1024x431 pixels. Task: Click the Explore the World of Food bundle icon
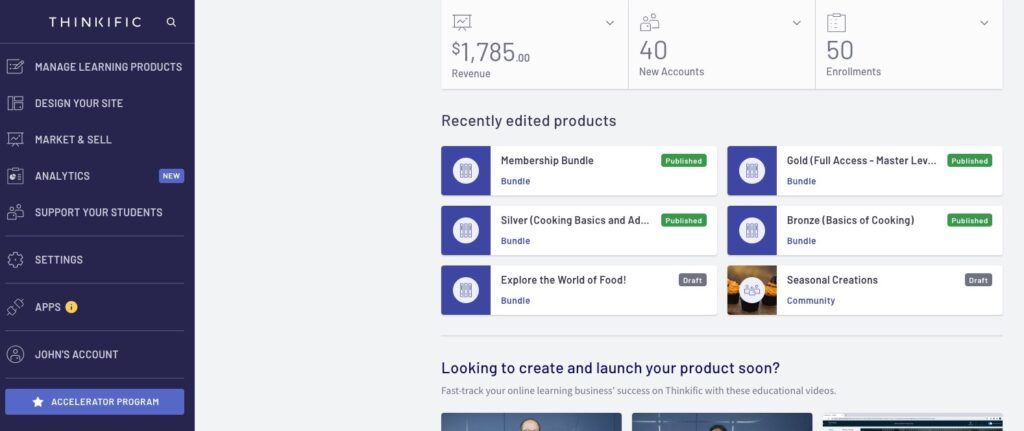click(x=466, y=290)
